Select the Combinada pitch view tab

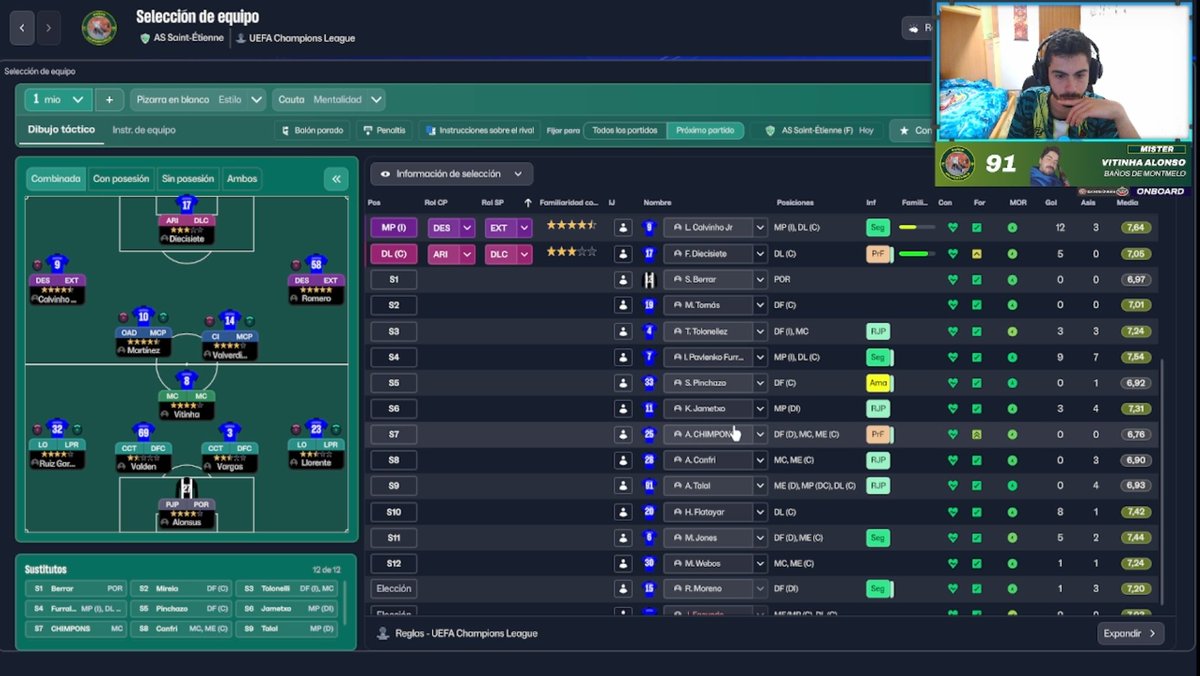coord(56,179)
